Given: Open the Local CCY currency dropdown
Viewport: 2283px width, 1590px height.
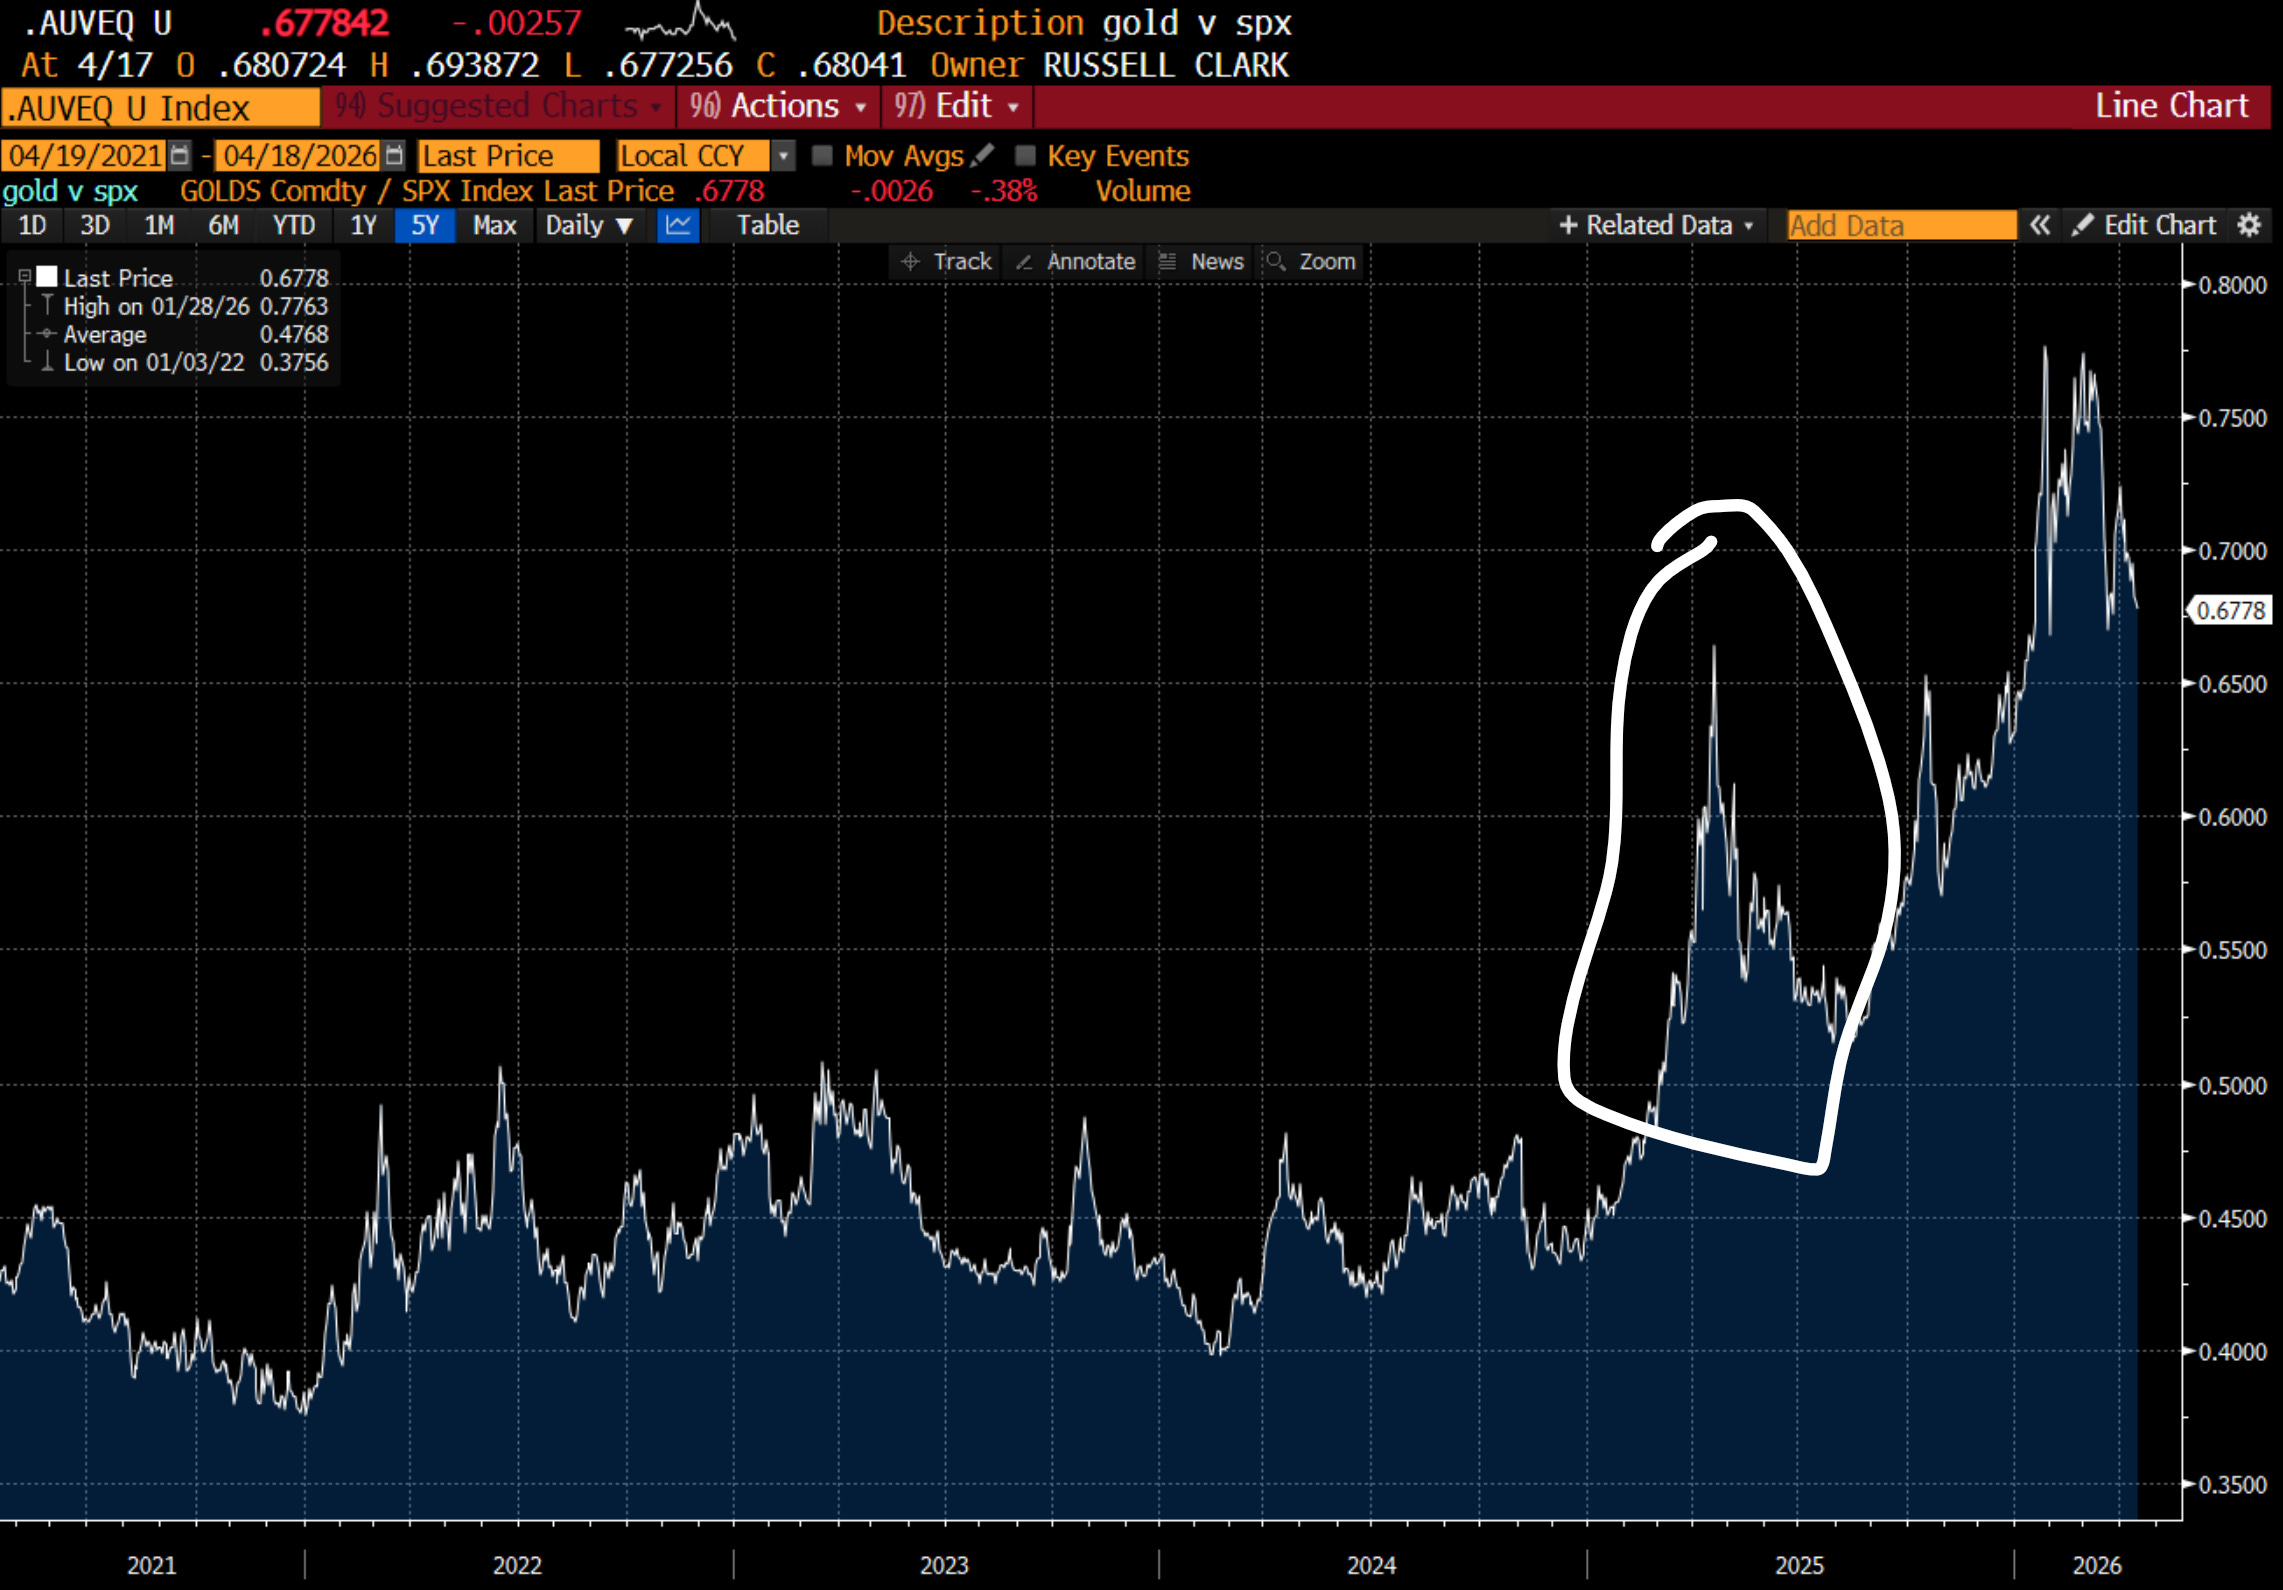Looking at the screenshot, I should coord(785,155).
